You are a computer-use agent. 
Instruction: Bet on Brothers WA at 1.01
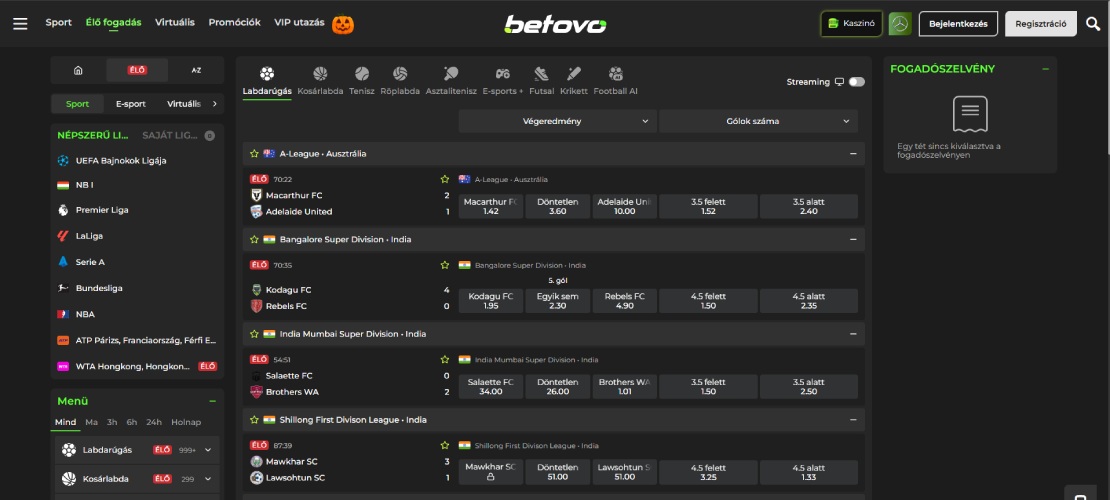point(624,387)
